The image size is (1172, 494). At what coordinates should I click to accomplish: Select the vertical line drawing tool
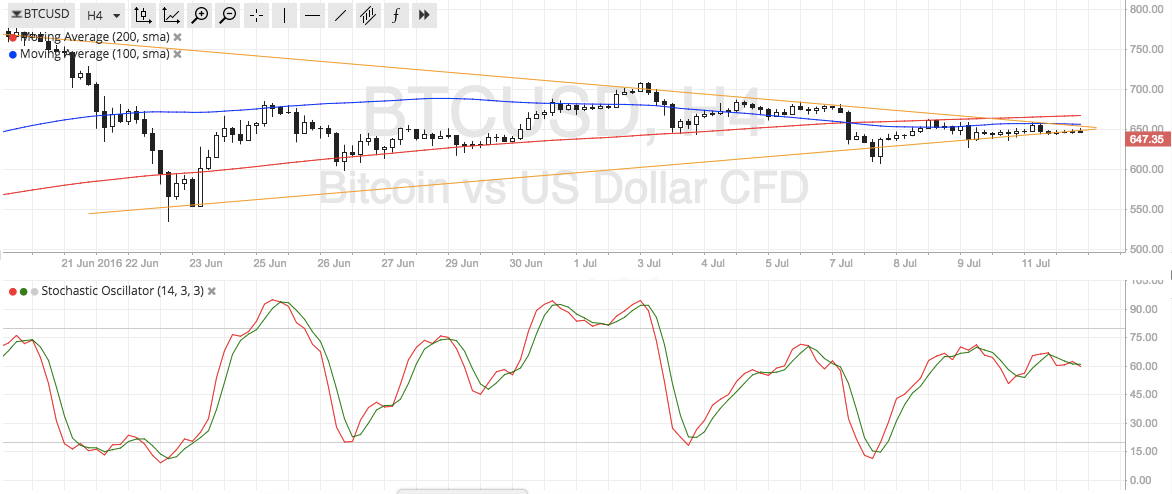coord(285,14)
